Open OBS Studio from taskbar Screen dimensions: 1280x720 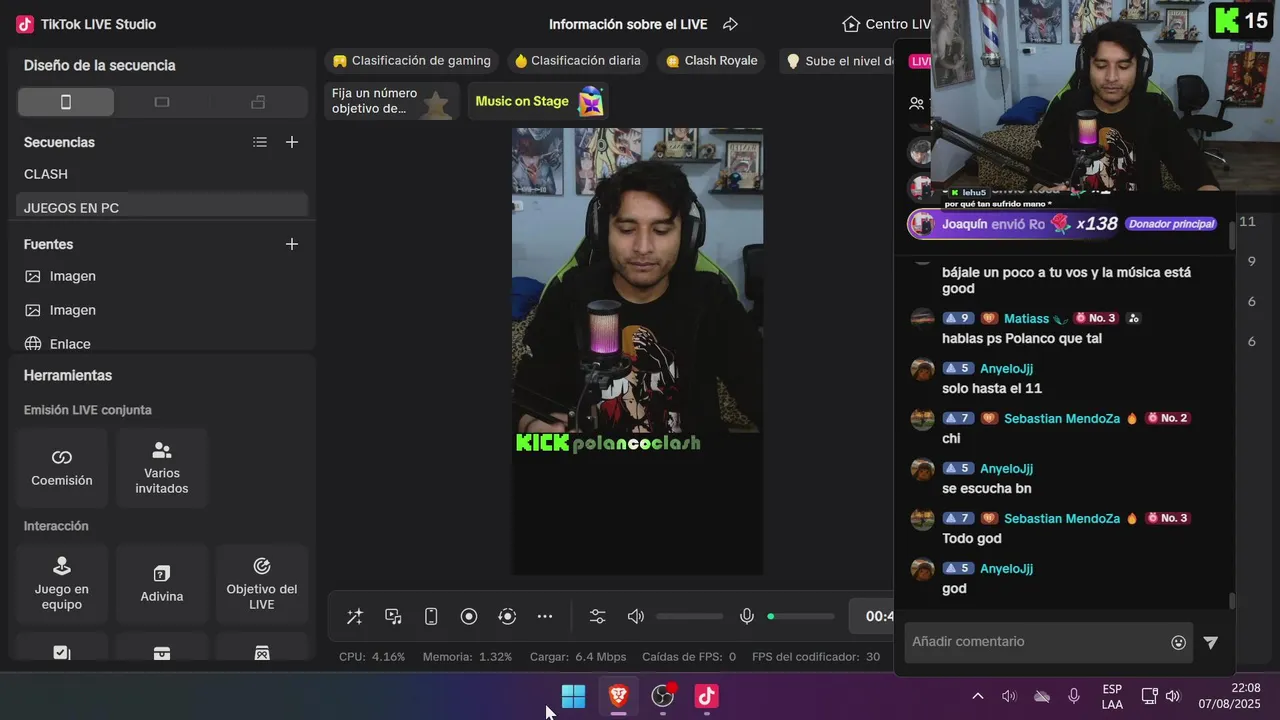coord(663,696)
